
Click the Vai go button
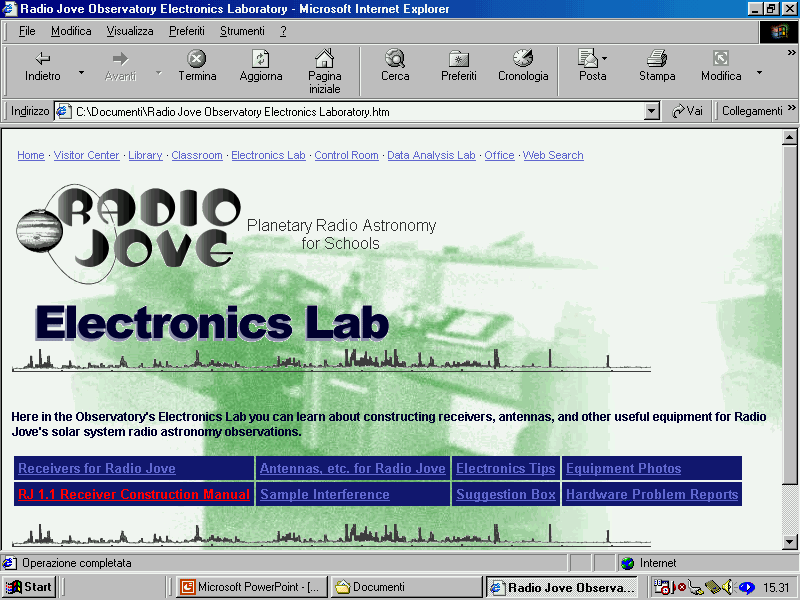click(x=687, y=111)
